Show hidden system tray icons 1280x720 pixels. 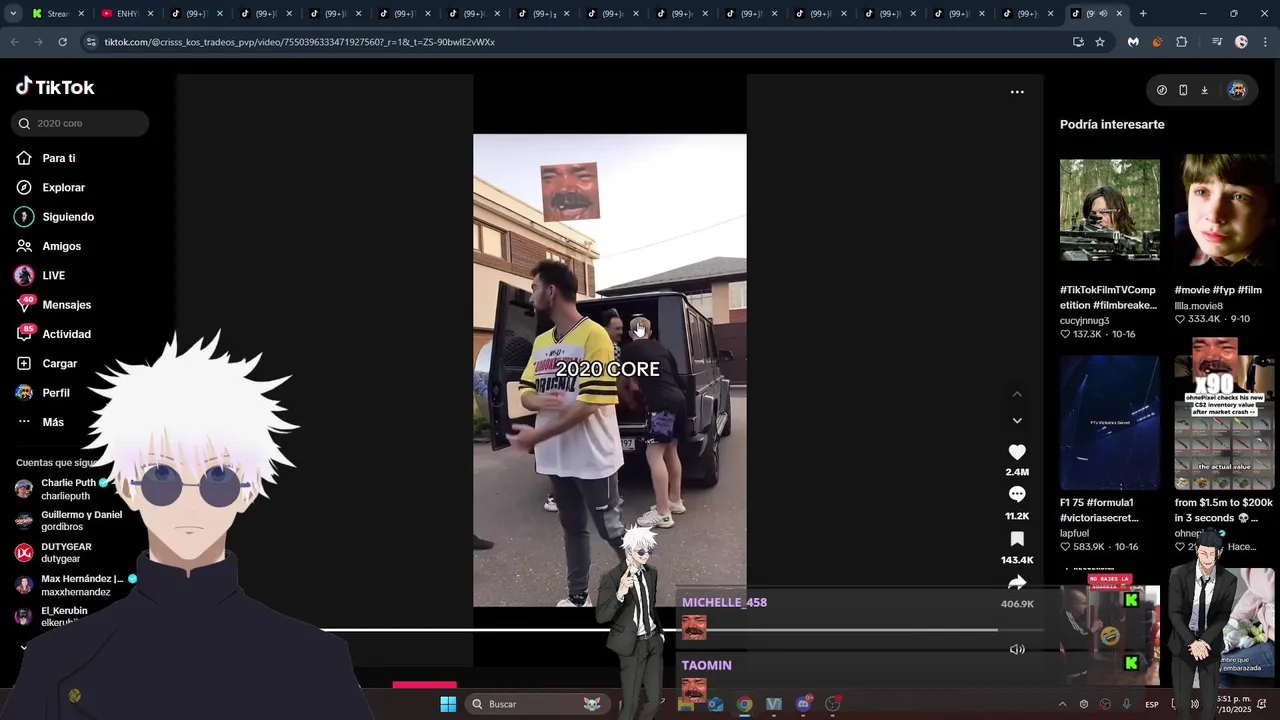1062,704
